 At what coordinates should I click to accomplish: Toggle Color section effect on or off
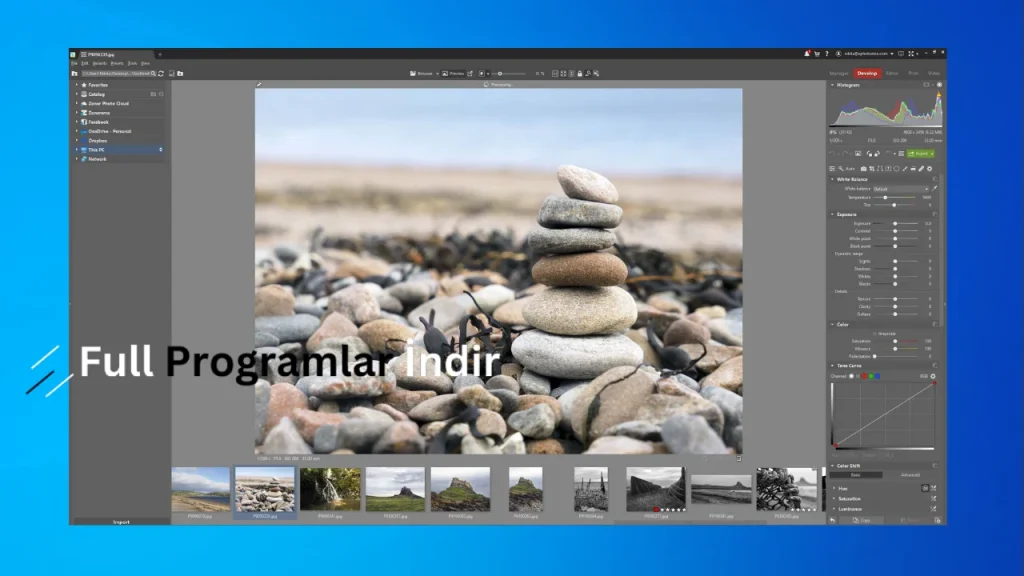point(935,324)
